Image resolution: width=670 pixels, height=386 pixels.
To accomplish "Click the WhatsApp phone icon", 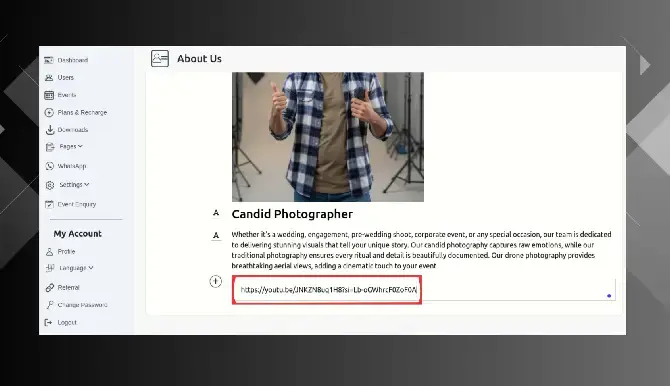I will pos(50,166).
